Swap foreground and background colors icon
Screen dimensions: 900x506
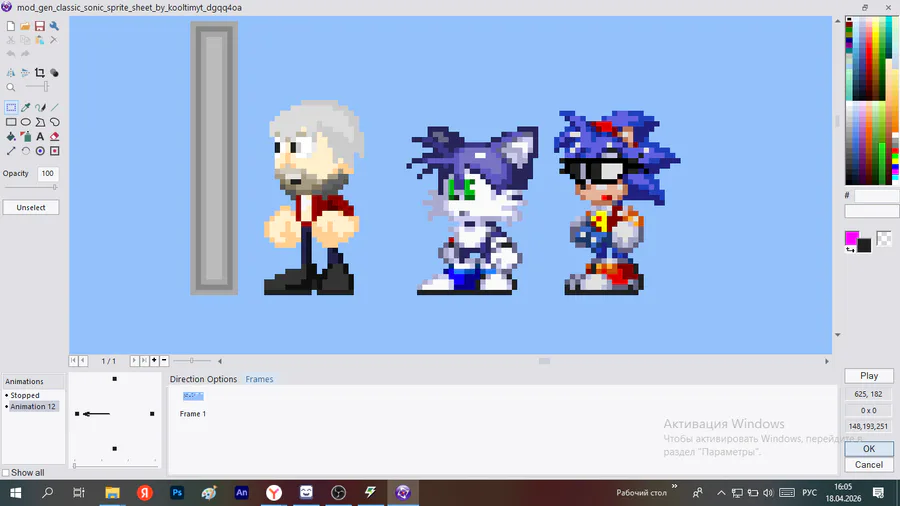click(850, 250)
